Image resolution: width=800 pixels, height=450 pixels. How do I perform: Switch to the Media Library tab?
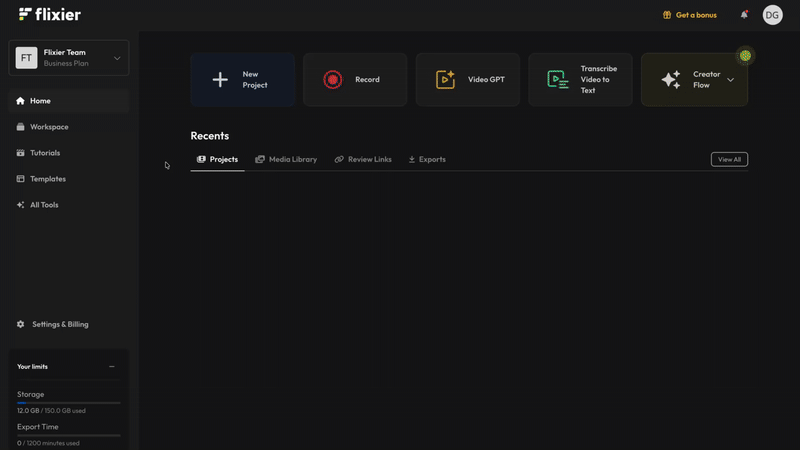286,159
